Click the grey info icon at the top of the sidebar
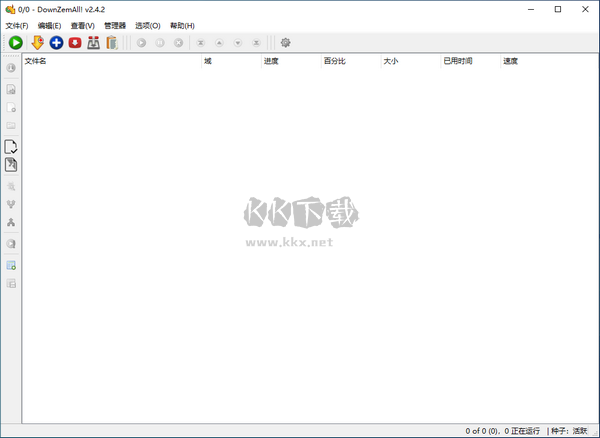 click(11, 68)
